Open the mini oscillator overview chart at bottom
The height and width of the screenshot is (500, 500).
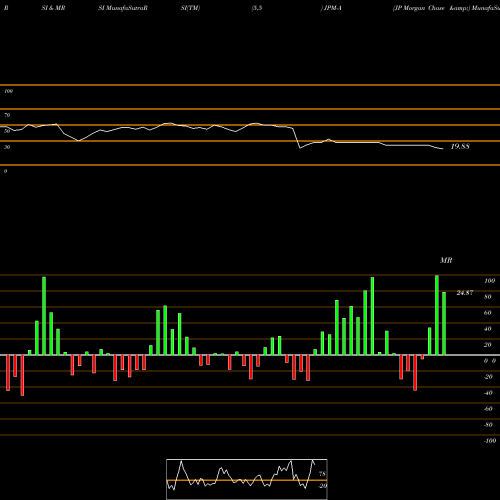click(247, 479)
